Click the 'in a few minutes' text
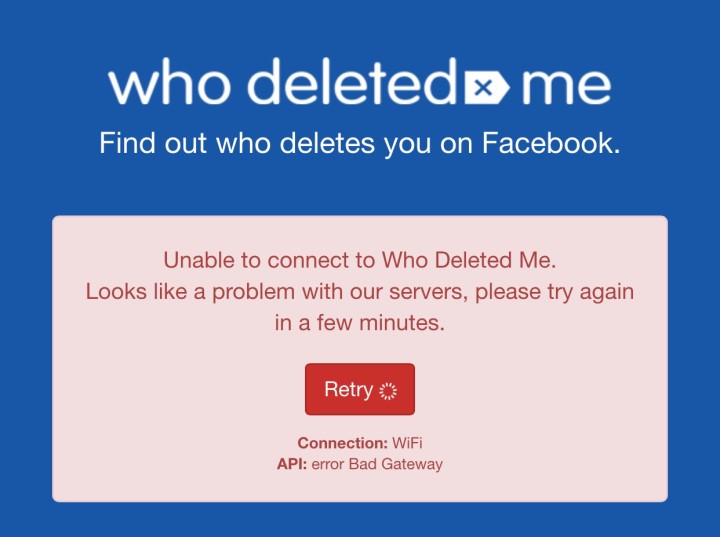This screenshot has width=720, height=537. (x=360, y=322)
